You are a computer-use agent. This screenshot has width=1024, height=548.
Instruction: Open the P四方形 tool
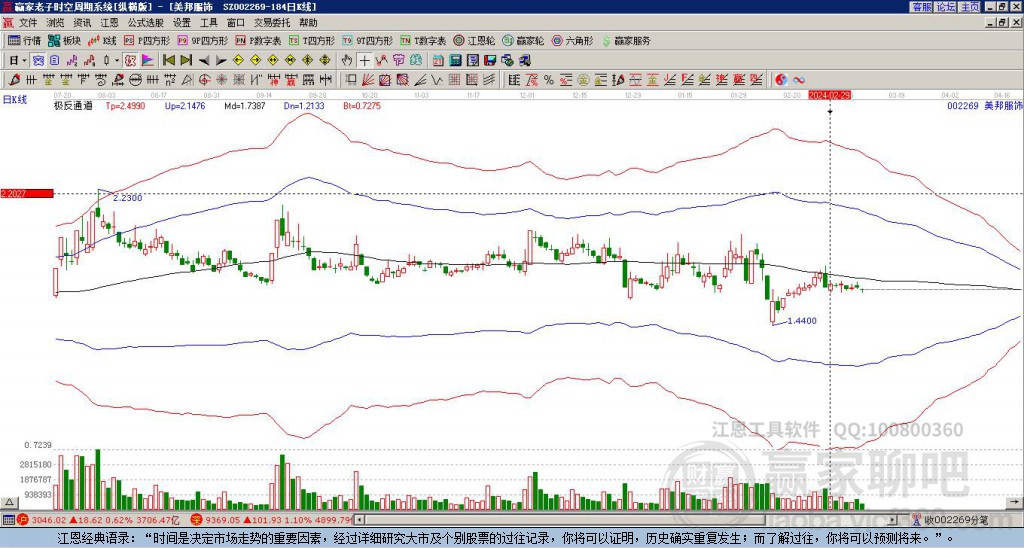pyautogui.click(x=147, y=40)
